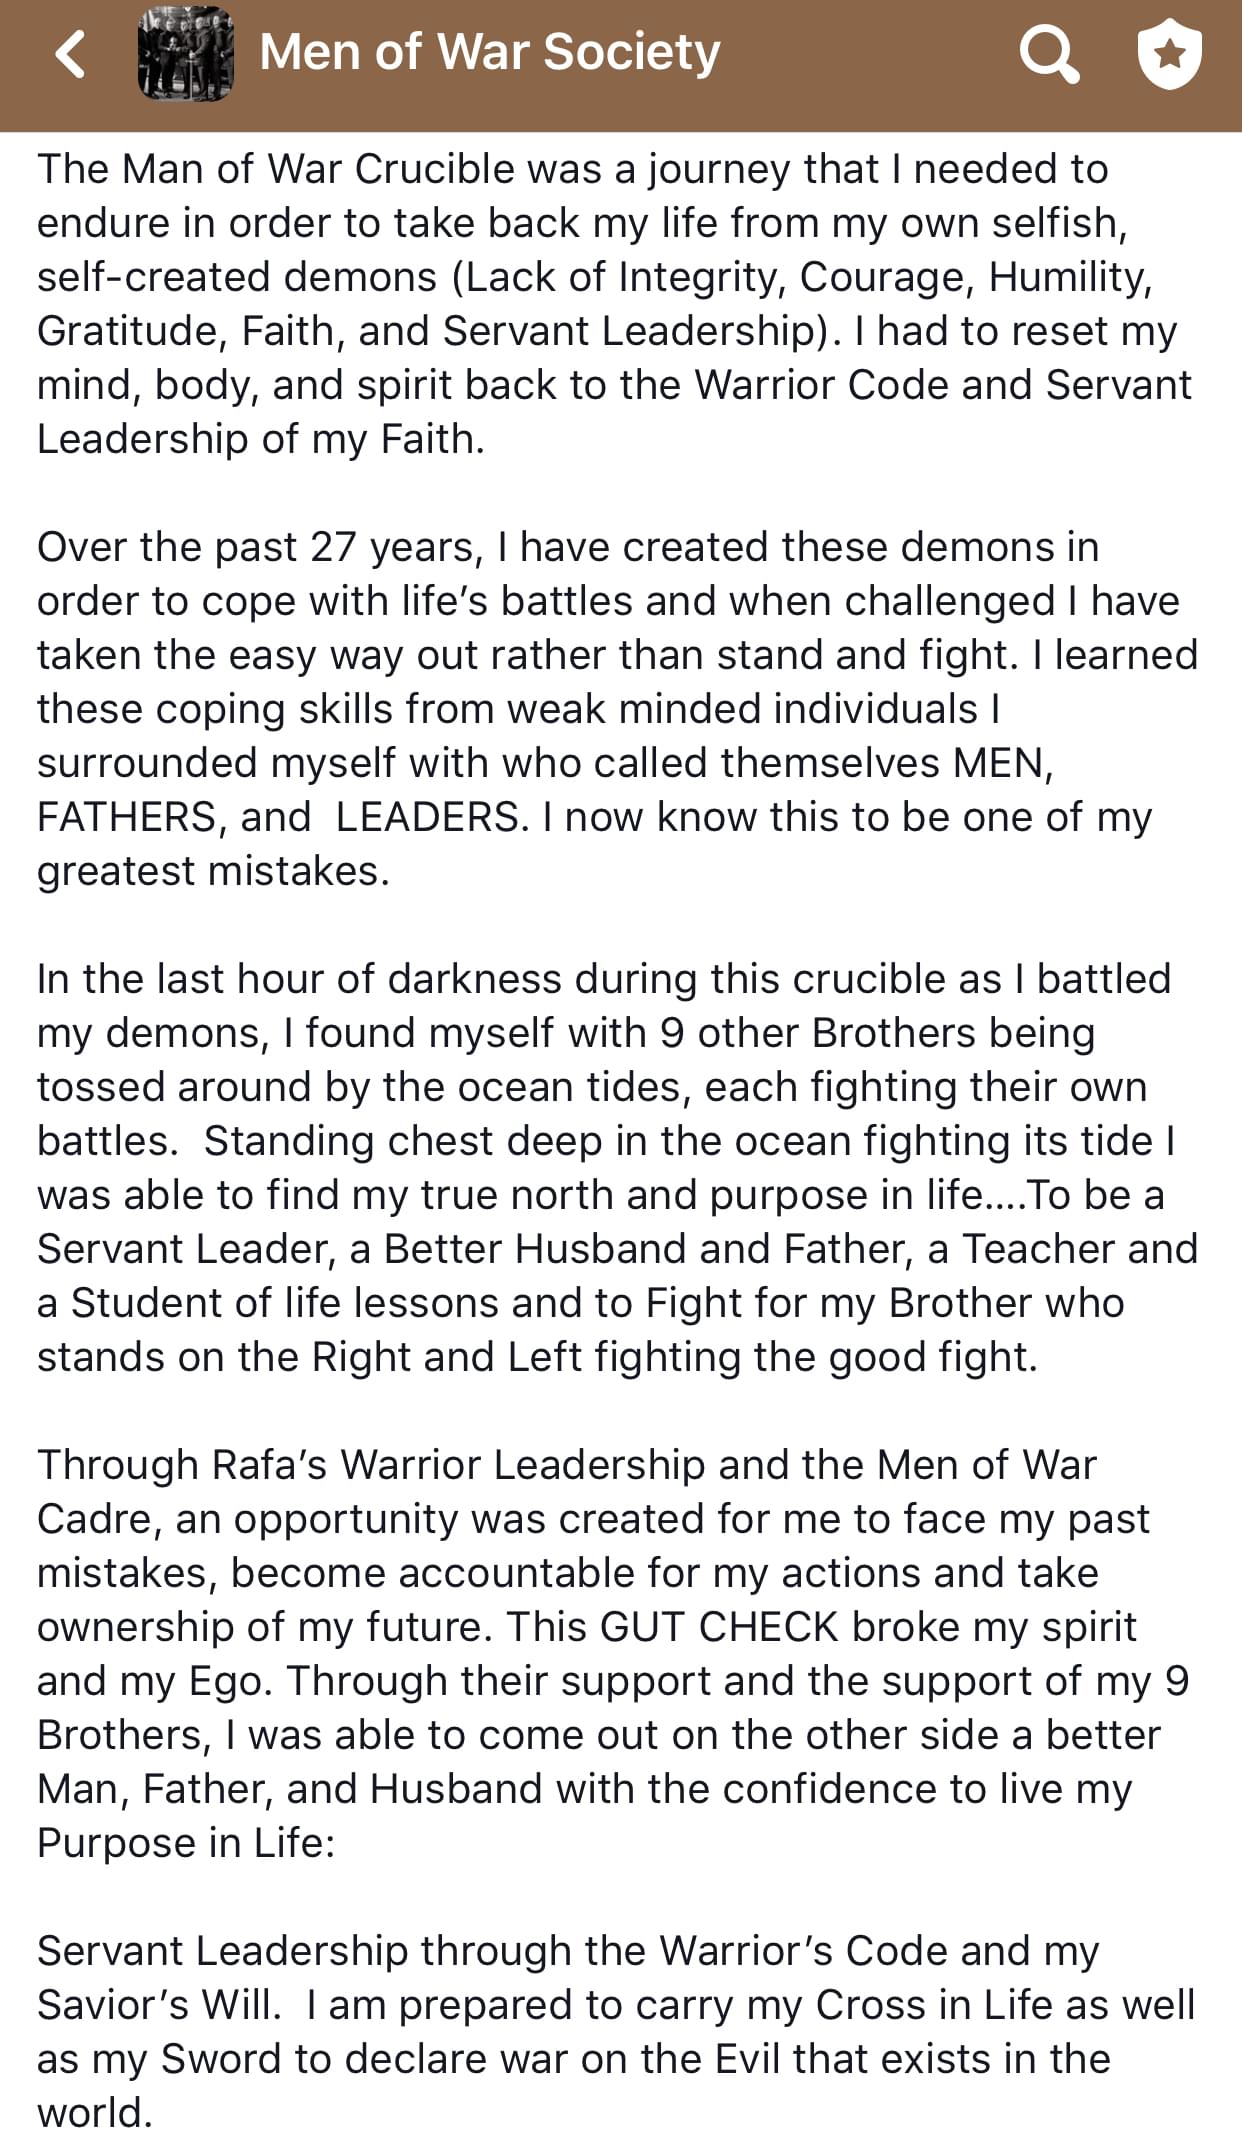Go back using the left arrow

point(71,54)
